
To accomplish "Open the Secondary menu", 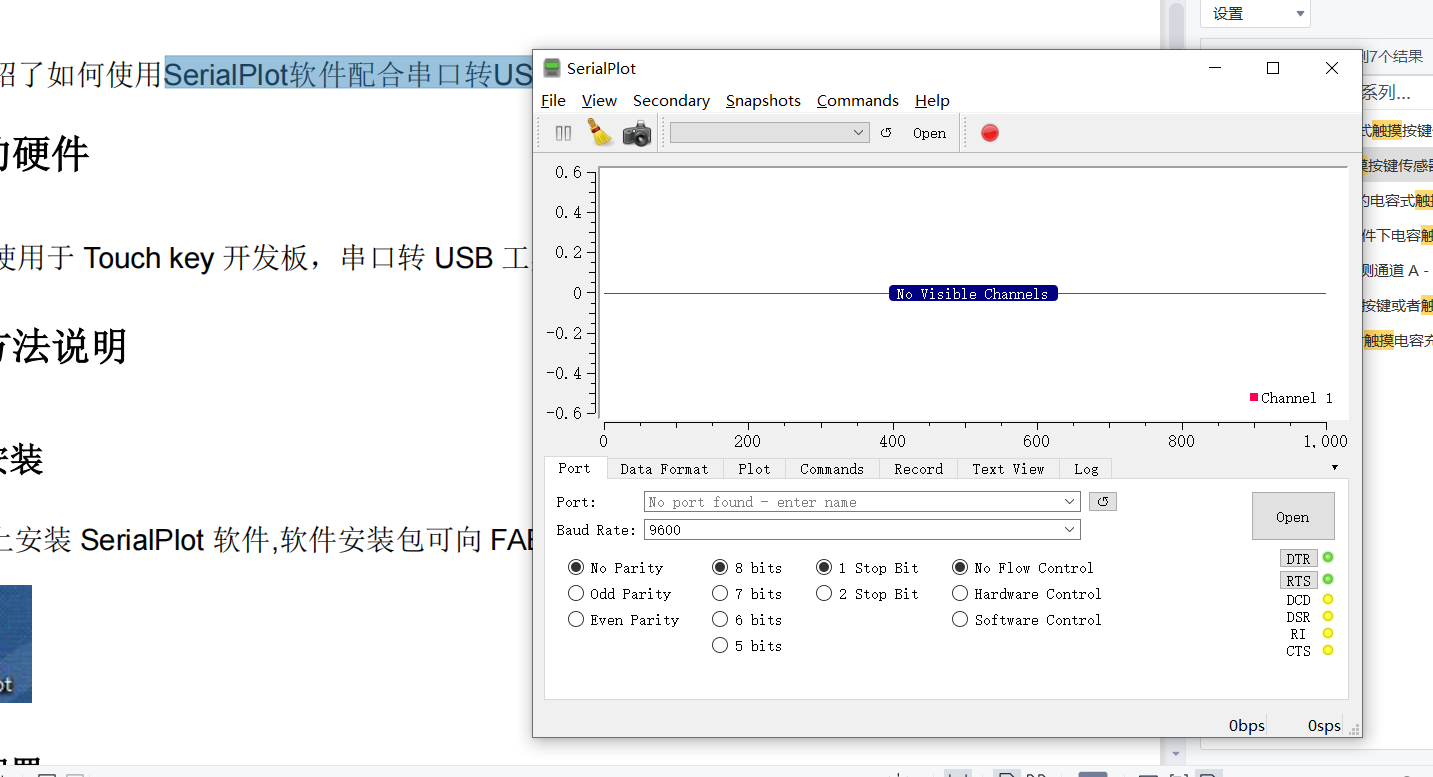I will click(x=671, y=101).
